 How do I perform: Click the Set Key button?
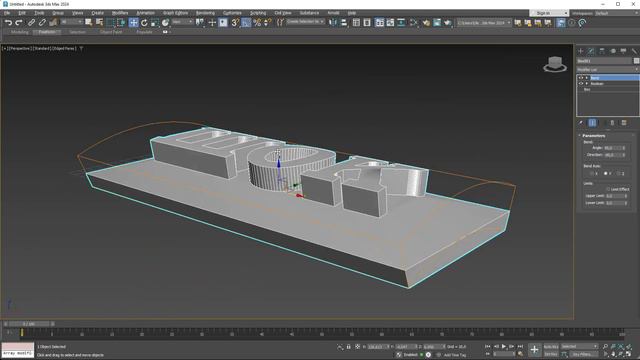(x=551, y=354)
